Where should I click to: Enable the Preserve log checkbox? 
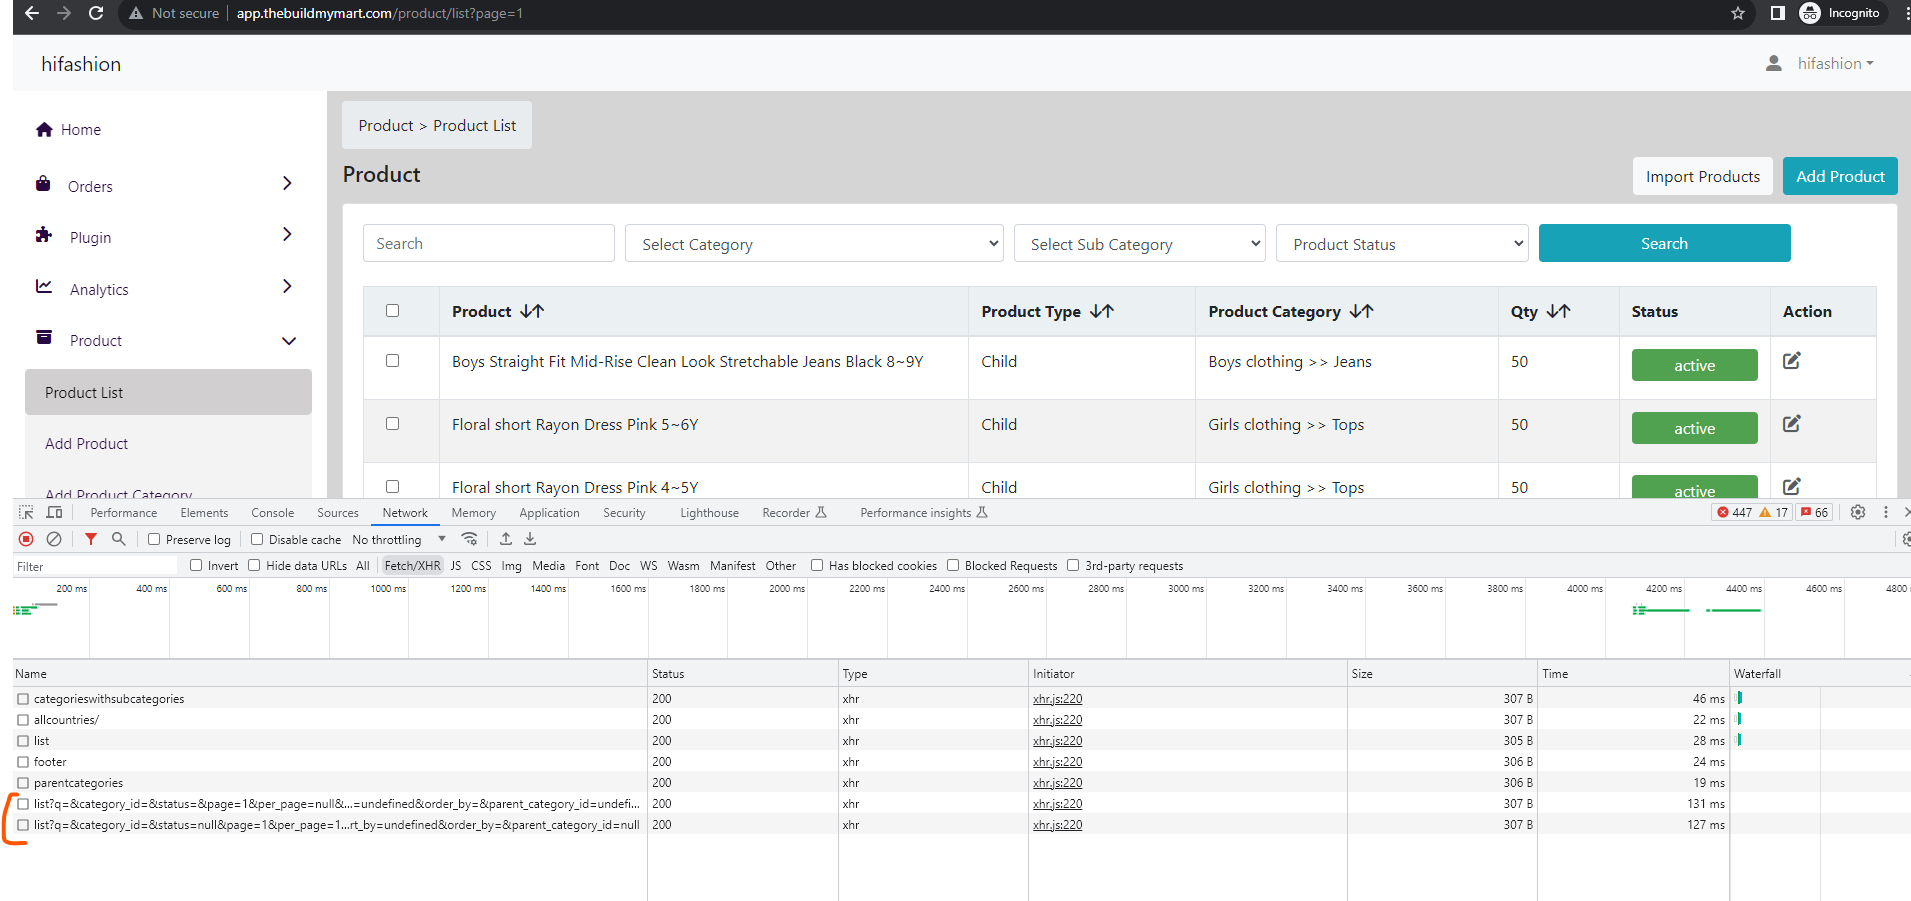154,539
